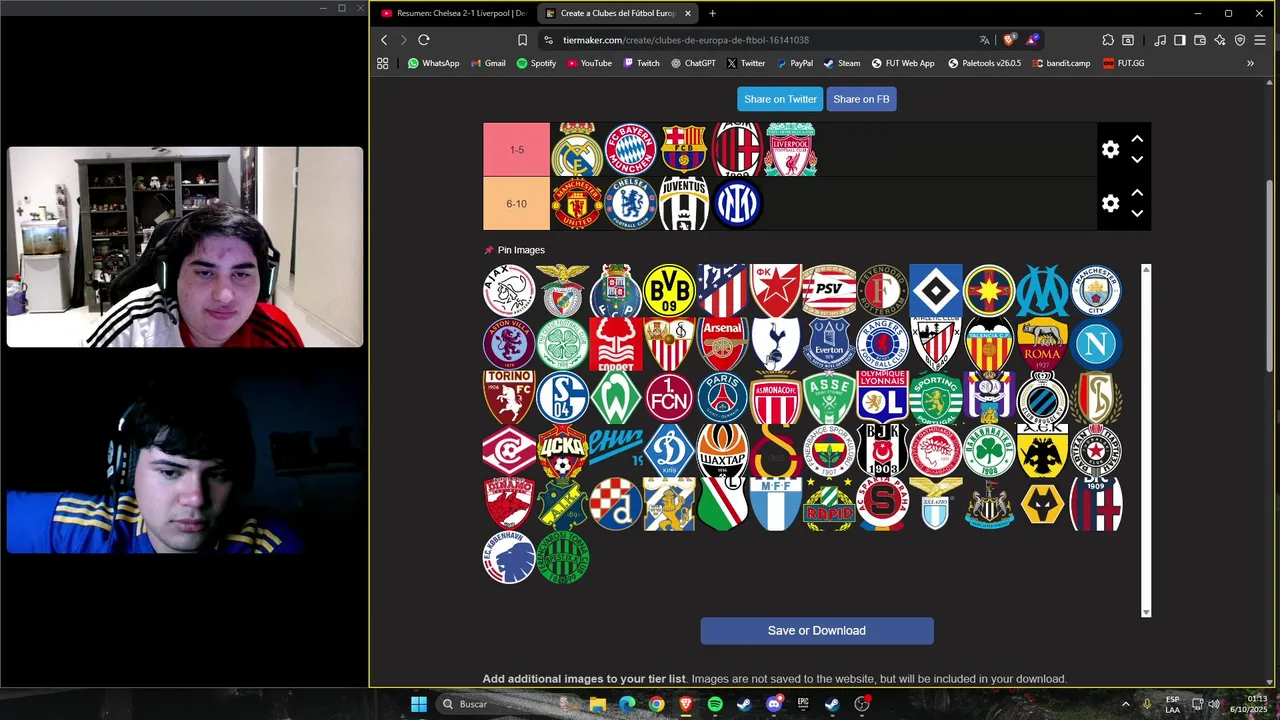The width and height of the screenshot is (1280, 720).
Task: Open the FUT Web App bookmark
Action: (902, 63)
